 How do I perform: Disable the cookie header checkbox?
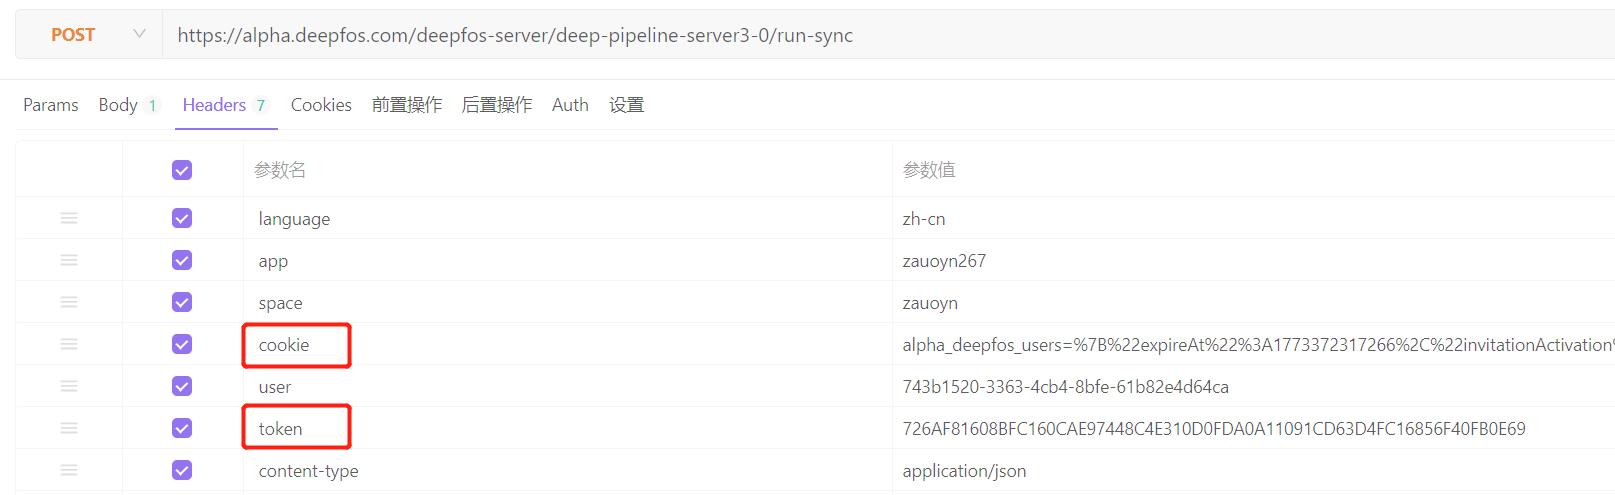click(x=182, y=344)
